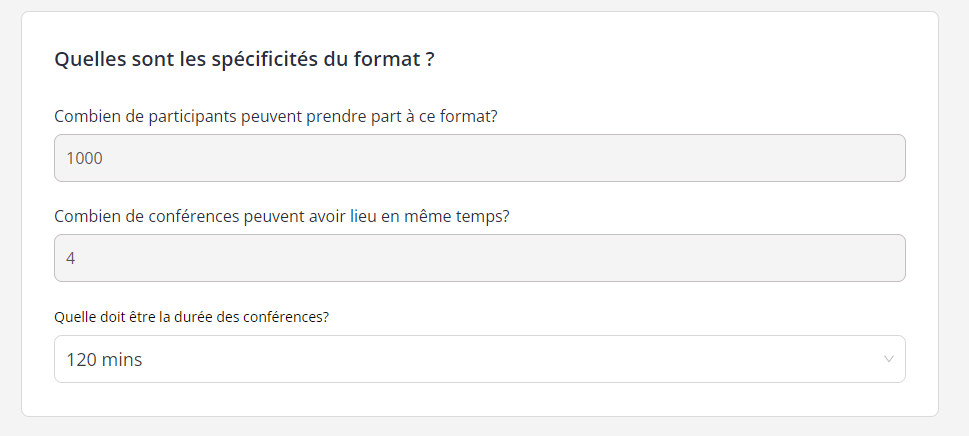Click the "1000" value in participants field
The width and height of the screenshot is (969, 436).
click(x=85, y=158)
